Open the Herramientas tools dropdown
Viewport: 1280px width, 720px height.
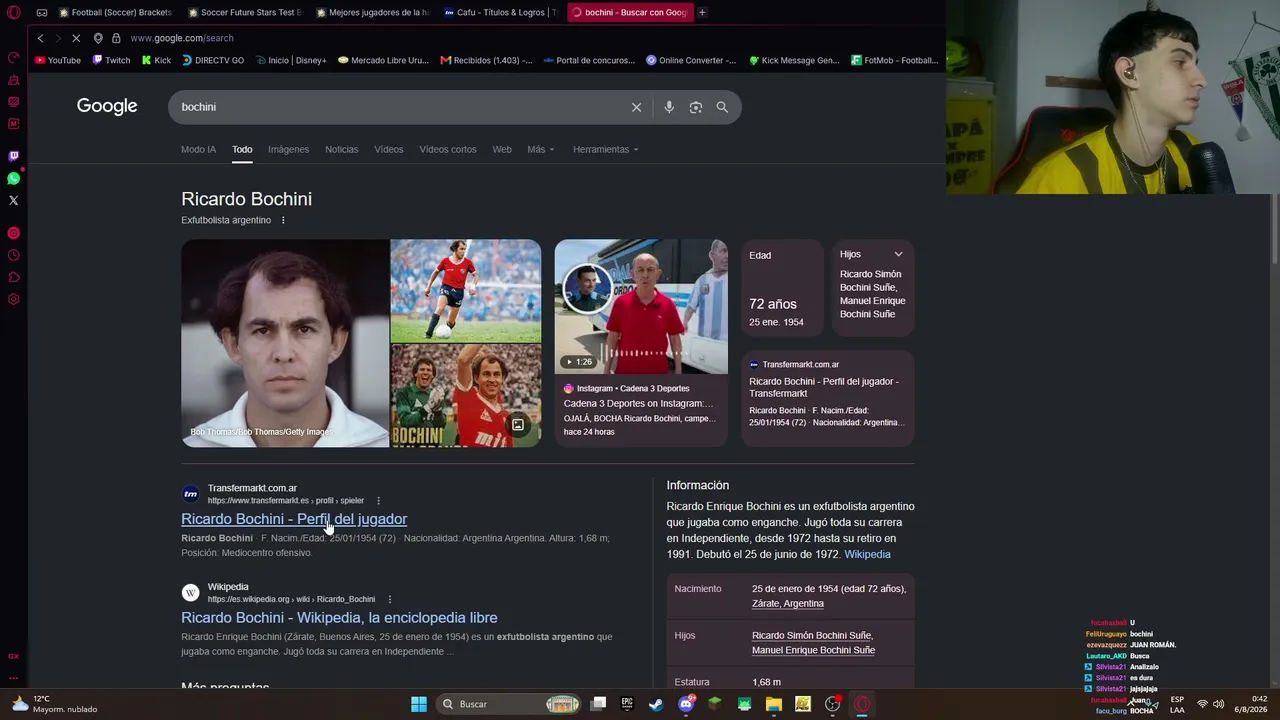pos(606,149)
